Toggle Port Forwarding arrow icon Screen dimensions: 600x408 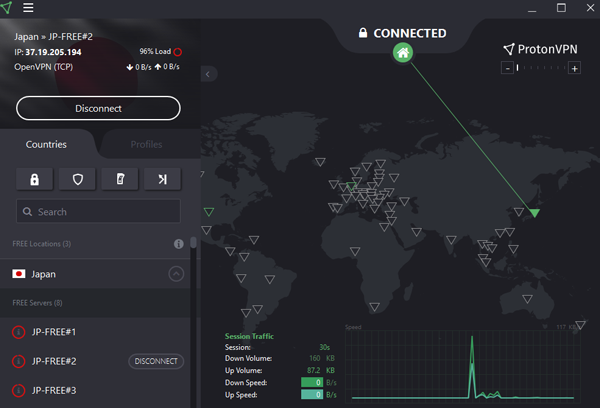click(x=163, y=179)
